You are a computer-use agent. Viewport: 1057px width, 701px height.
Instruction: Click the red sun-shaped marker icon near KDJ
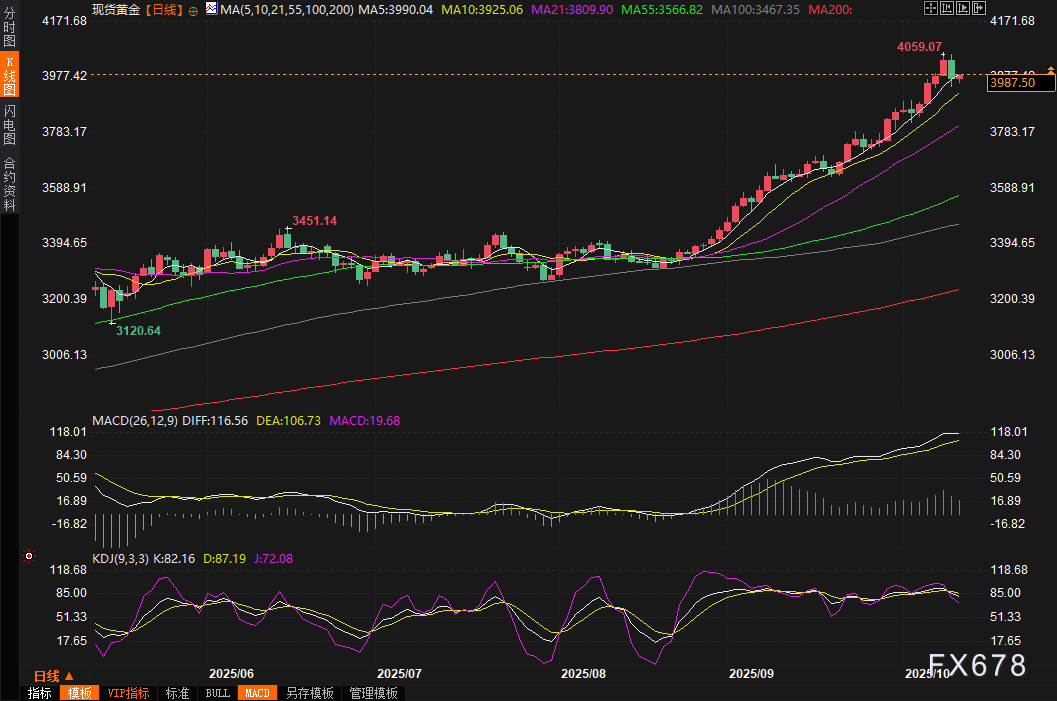pyautogui.click(x=29, y=556)
